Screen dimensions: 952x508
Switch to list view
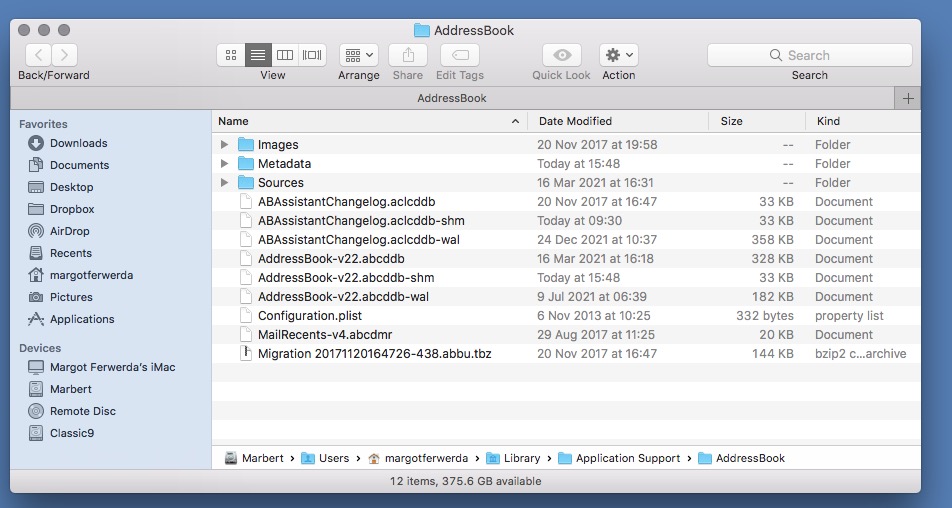[258, 55]
